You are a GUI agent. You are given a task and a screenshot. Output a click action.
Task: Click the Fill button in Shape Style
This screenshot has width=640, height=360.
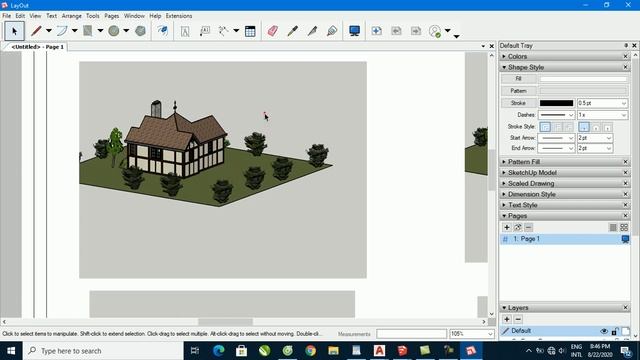pyautogui.click(x=518, y=79)
